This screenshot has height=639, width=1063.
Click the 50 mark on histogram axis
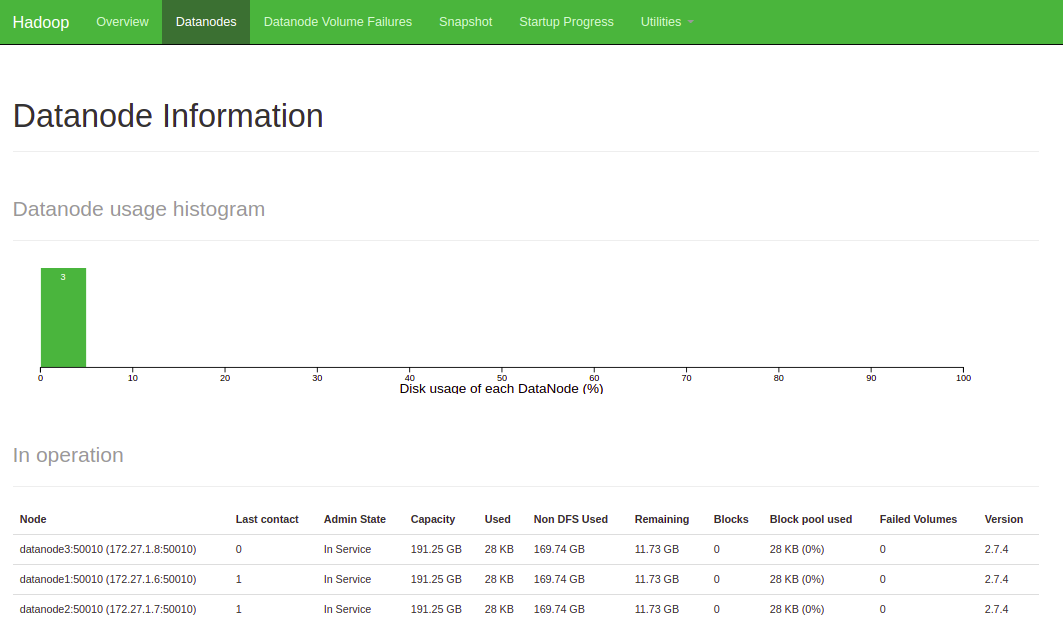tap(502, 377)
